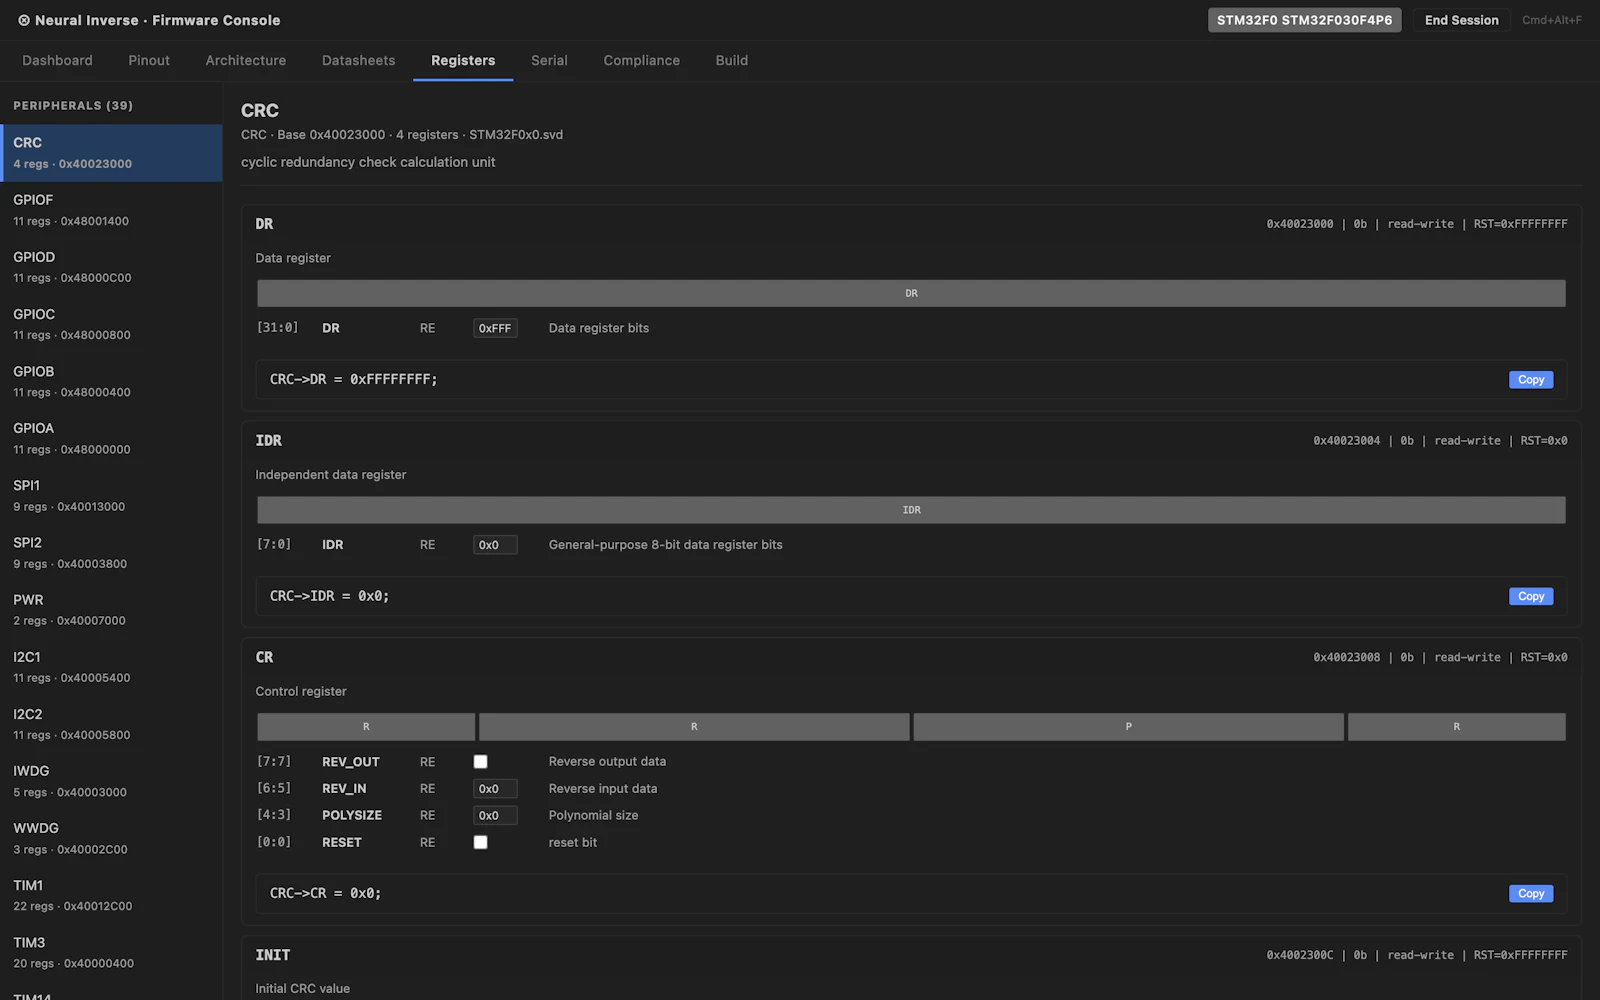Select TIM3 peripheral in the list
The height and width of the screenshot is (1000, 1600).
[x=111, y=952]
